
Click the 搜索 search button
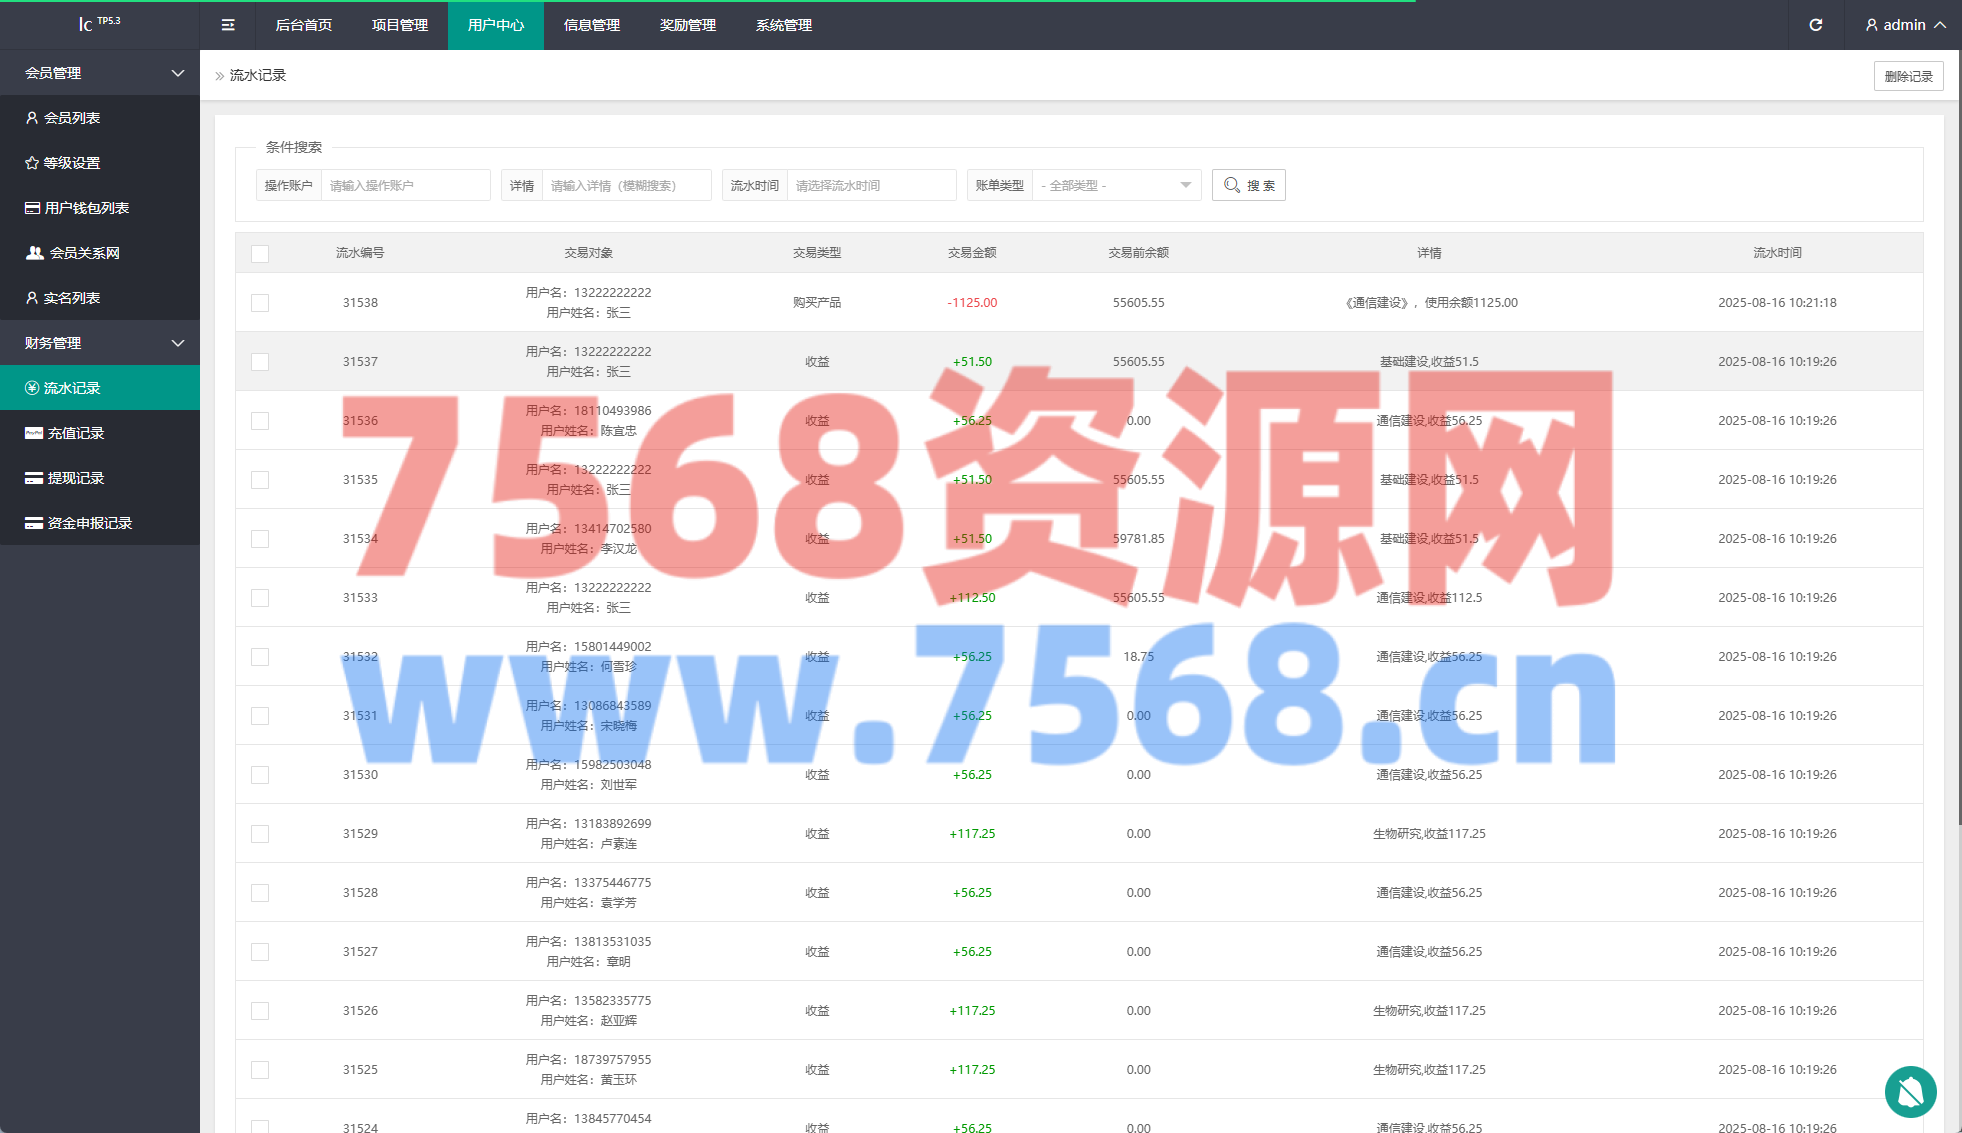tap(1248, 185)
